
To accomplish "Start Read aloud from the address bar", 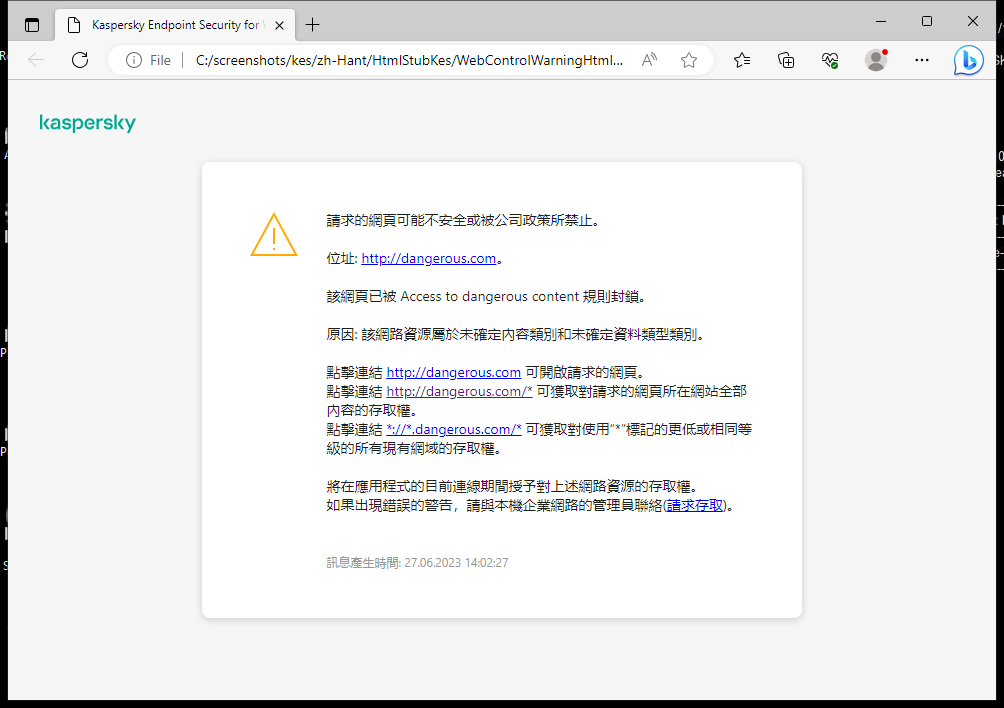I will pos(648,60).
